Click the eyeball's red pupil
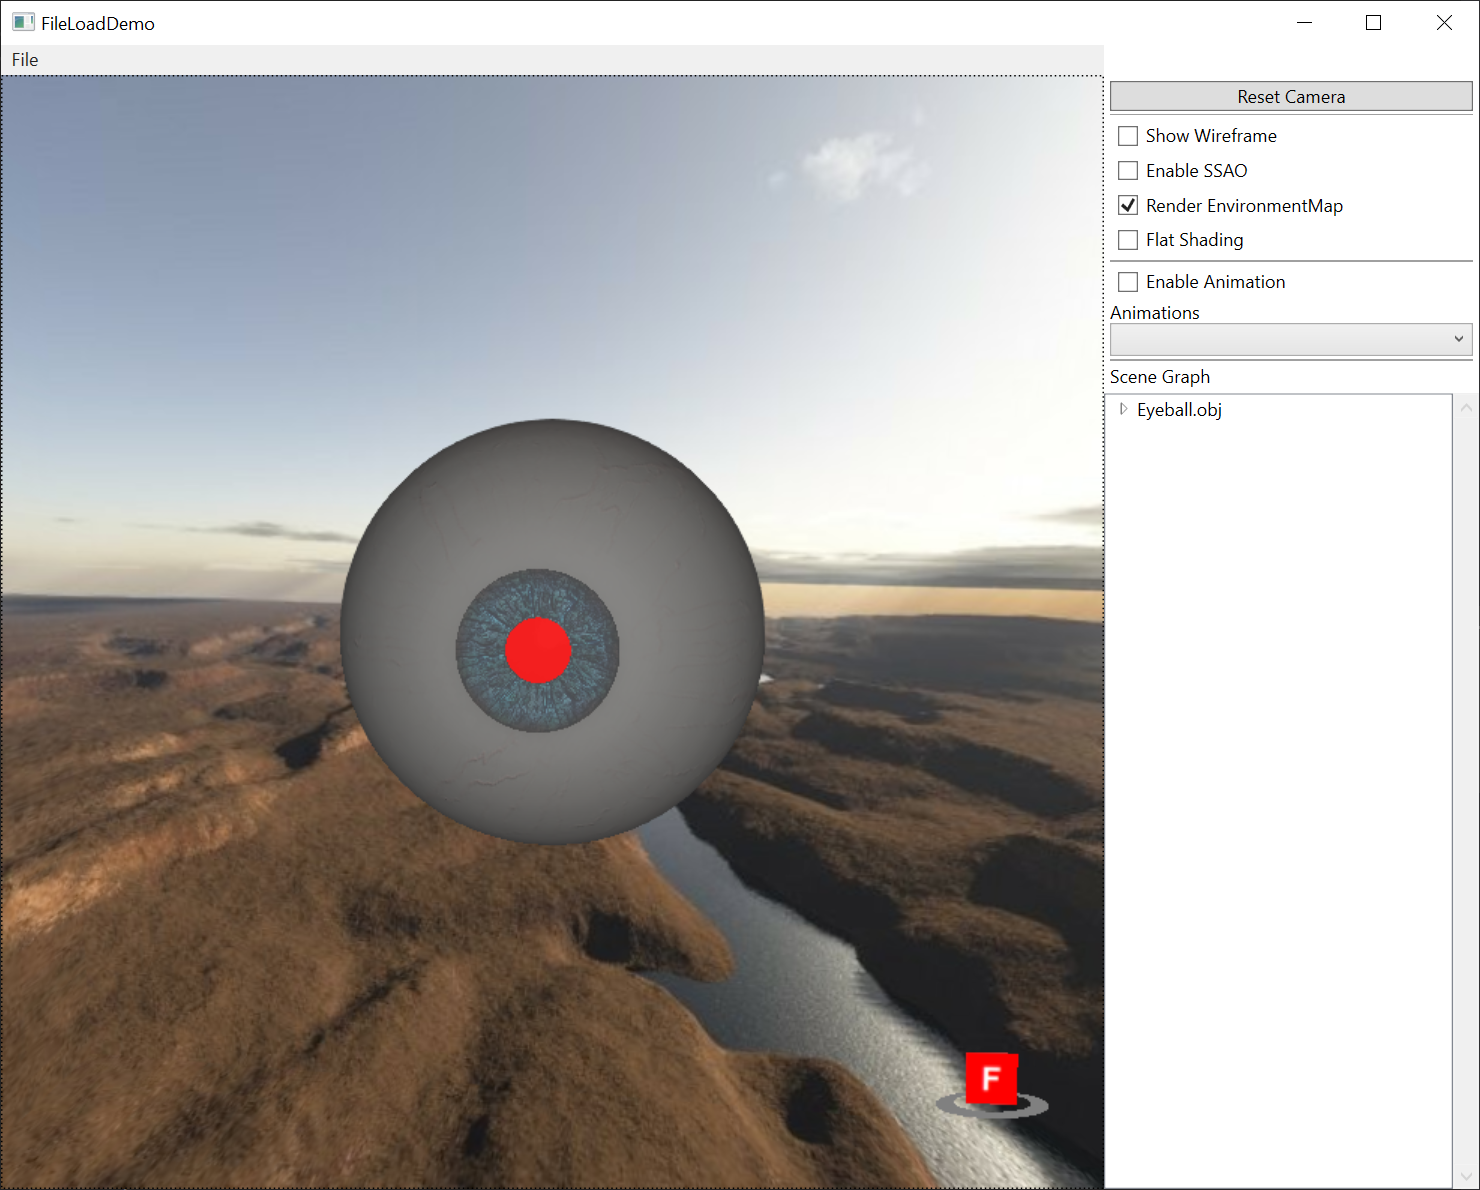The width and height of the screenshot is (1480, 1190). [539, 651]
